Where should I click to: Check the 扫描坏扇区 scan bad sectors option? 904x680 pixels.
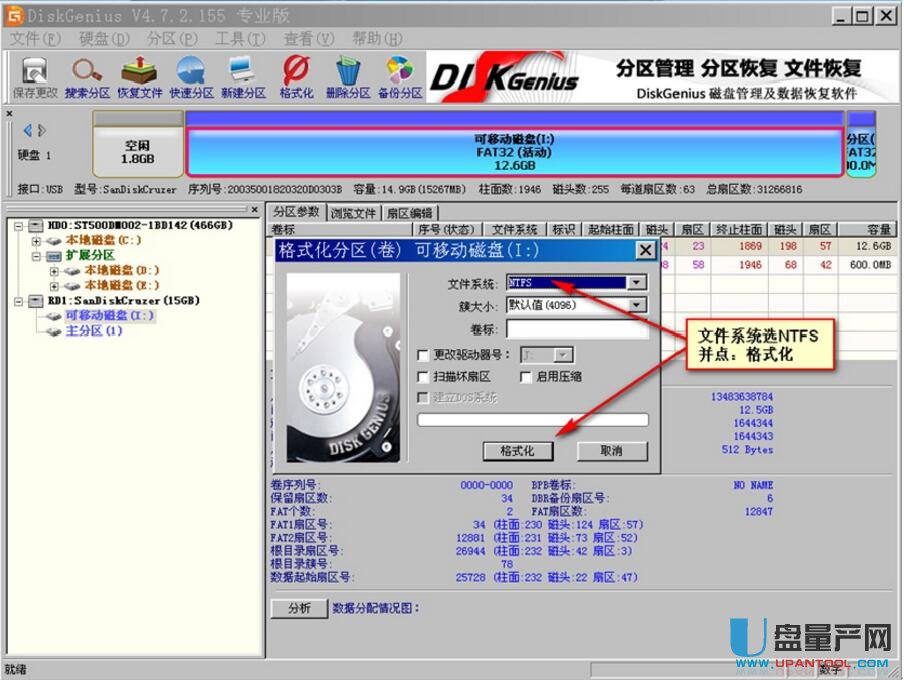click(x=423, y=377)
